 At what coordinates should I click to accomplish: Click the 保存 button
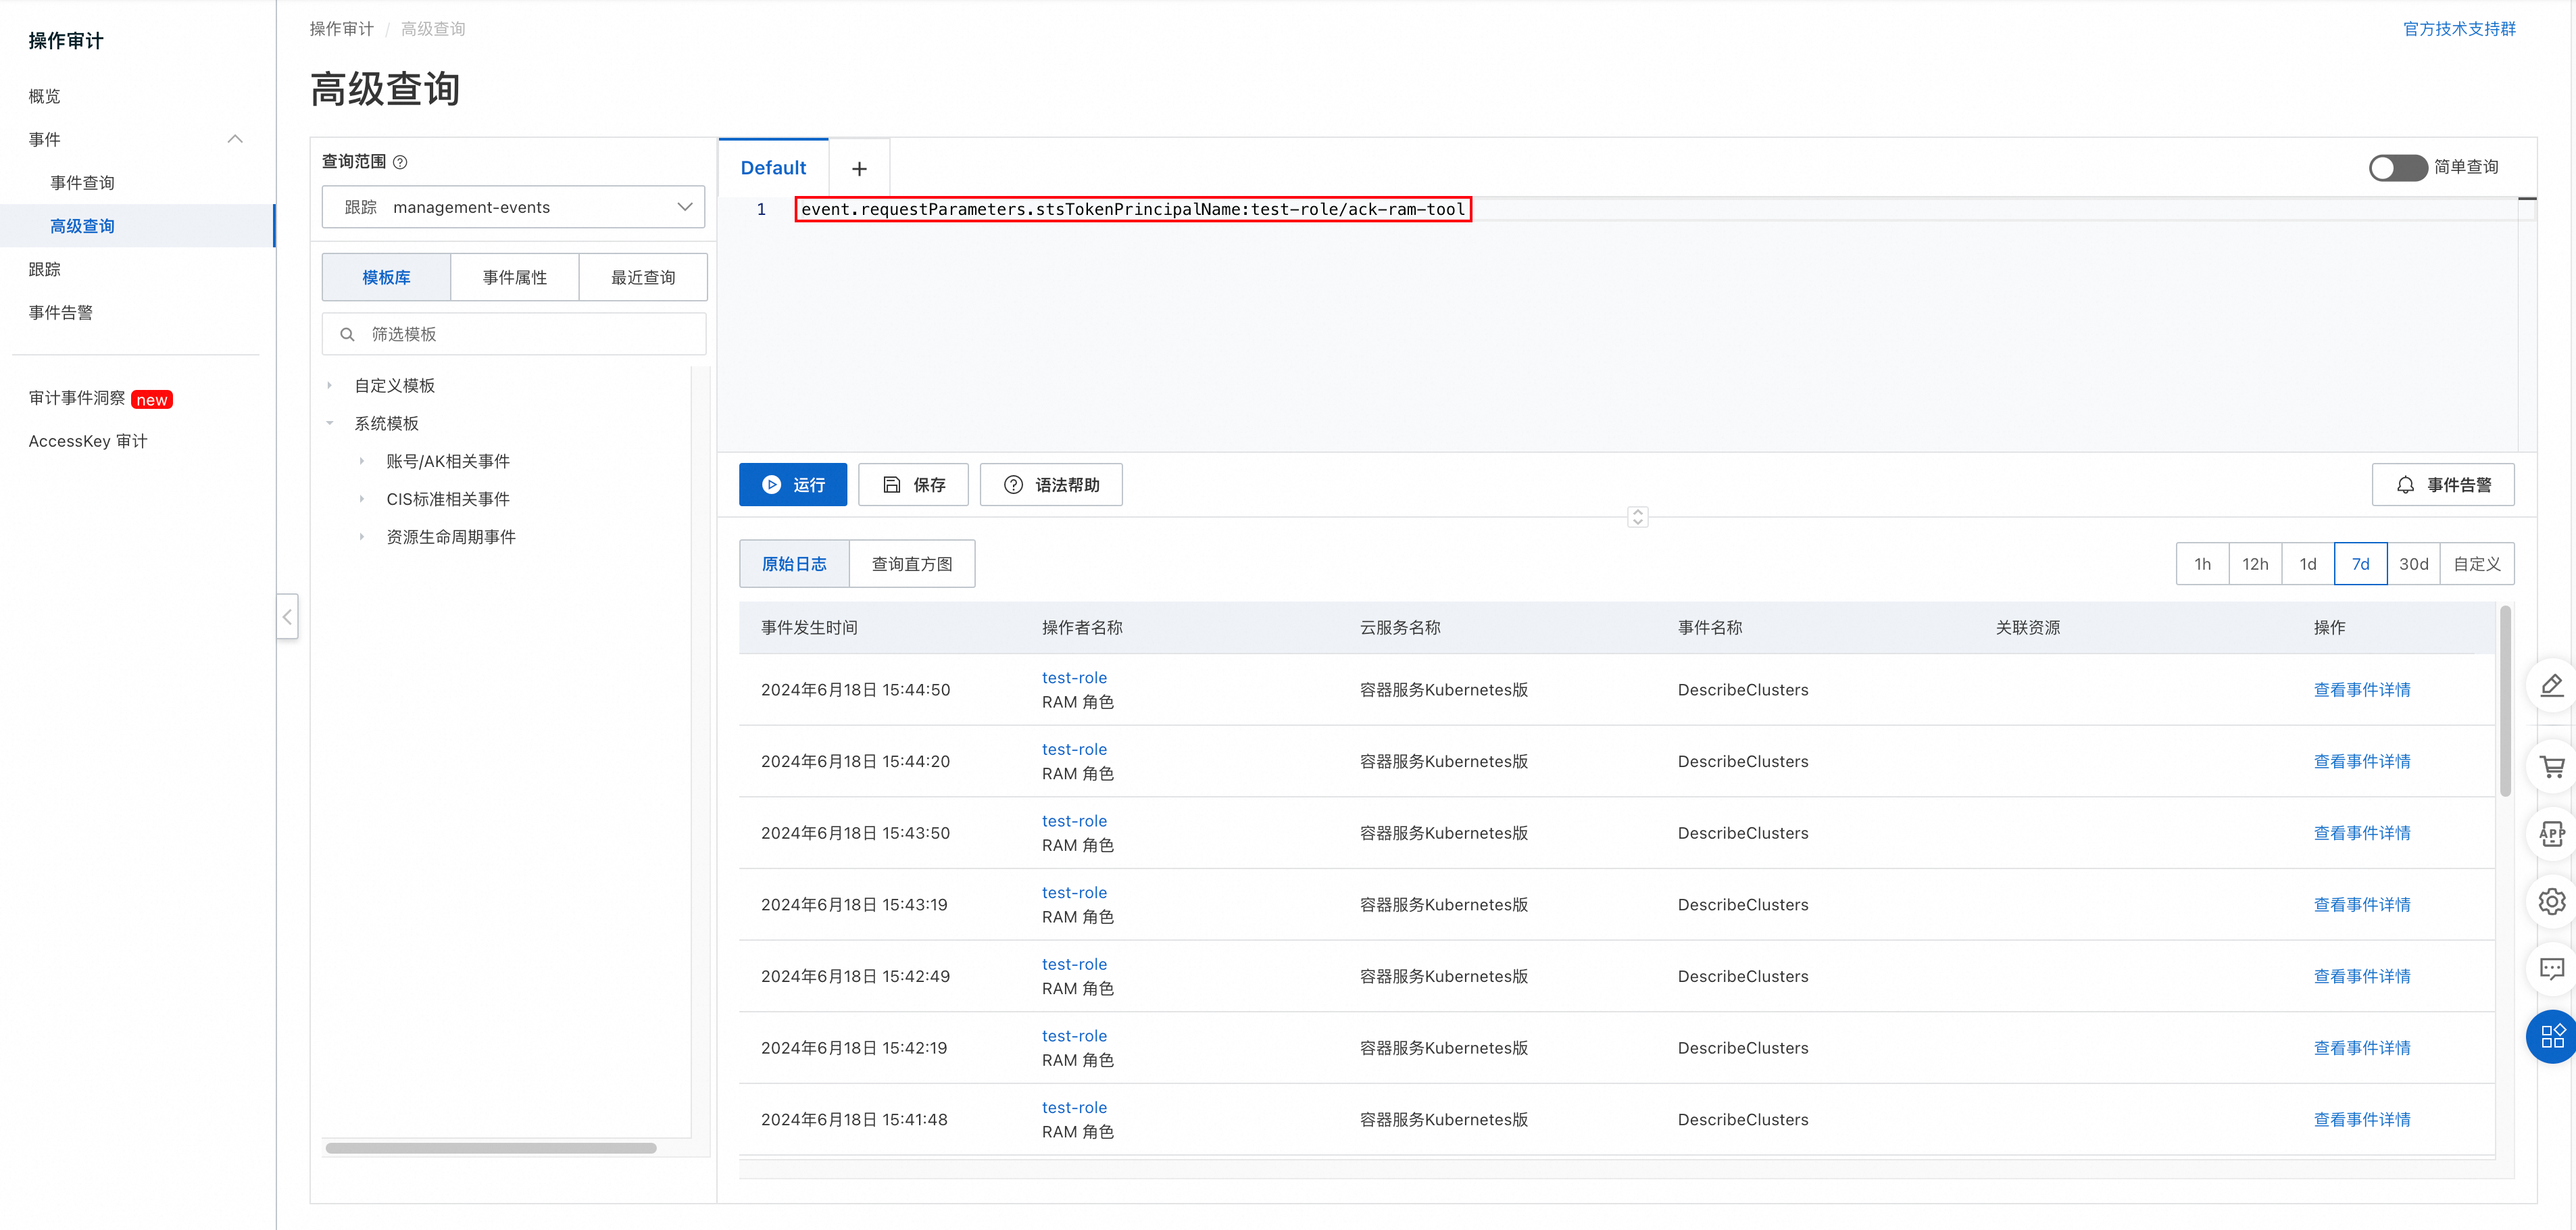tap(913, 485)
